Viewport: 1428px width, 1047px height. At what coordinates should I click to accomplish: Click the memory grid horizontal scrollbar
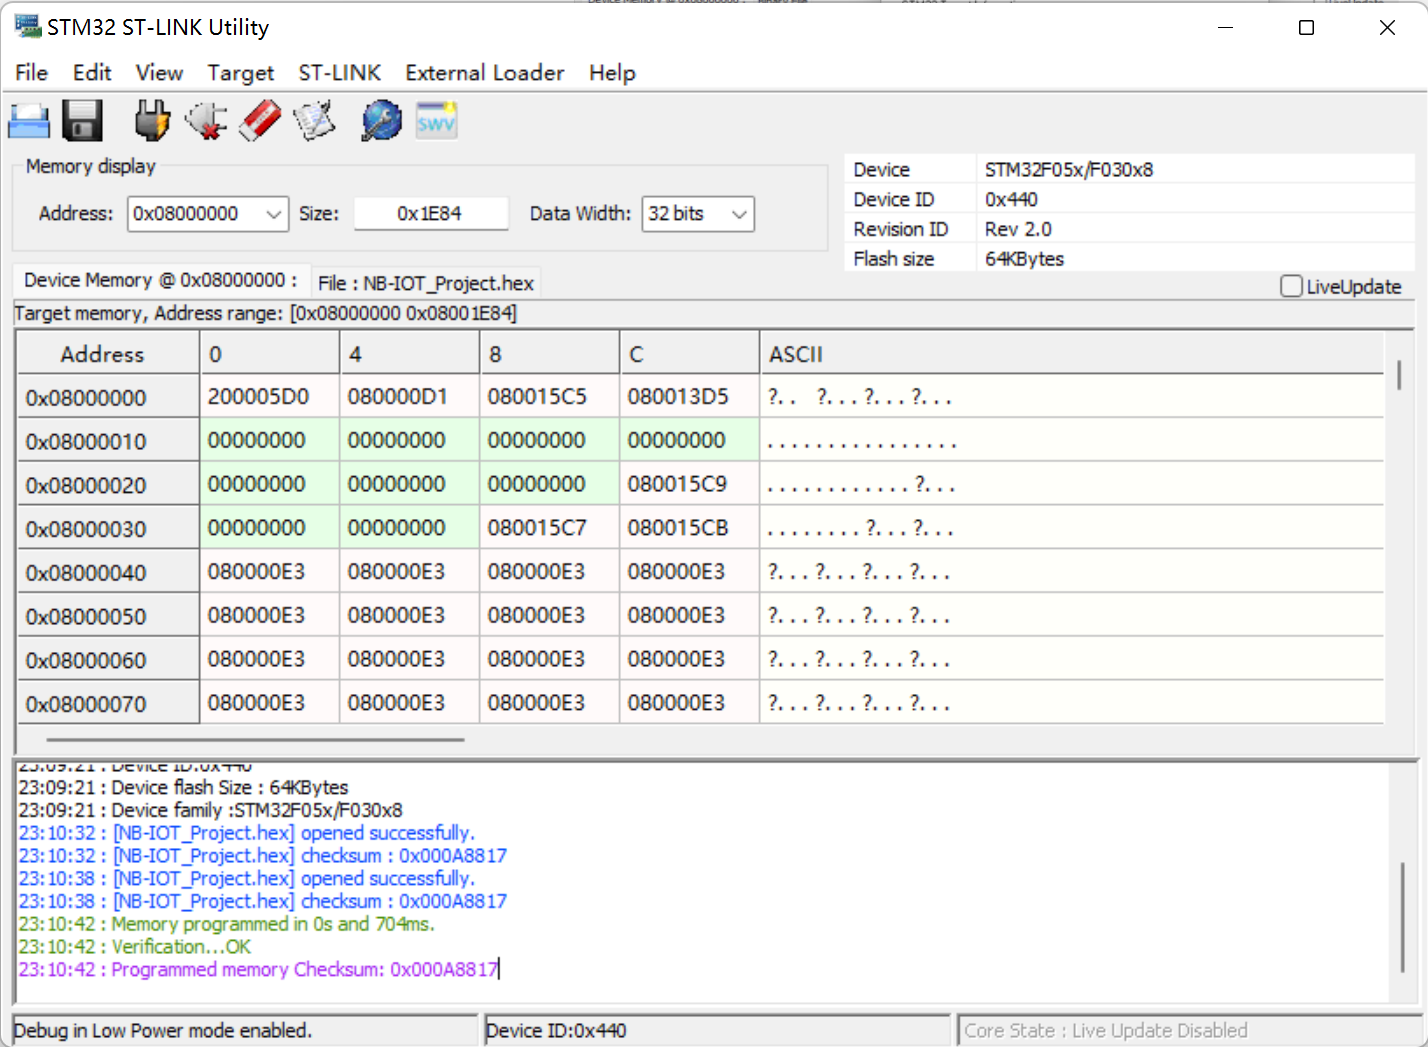point(255,740)
